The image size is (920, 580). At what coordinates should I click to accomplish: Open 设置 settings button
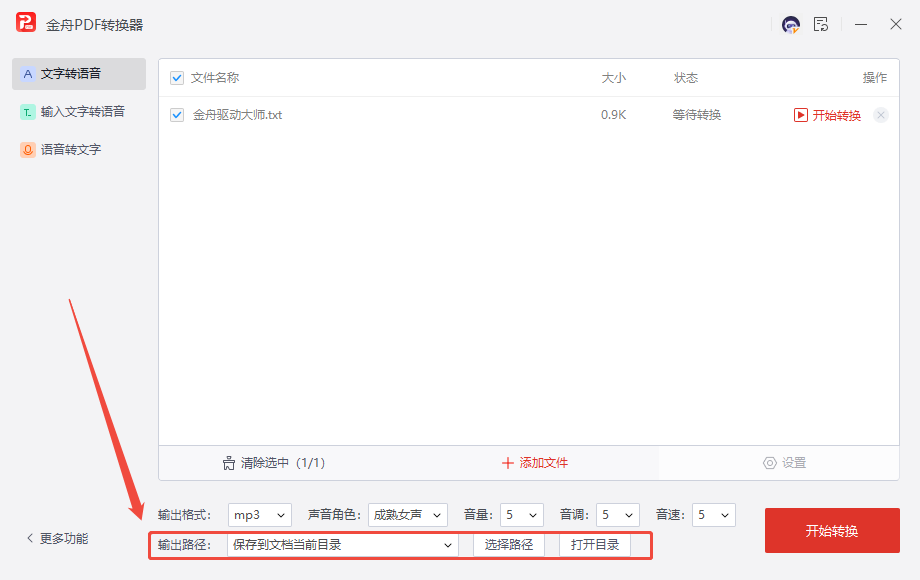[x=784, y=463]
